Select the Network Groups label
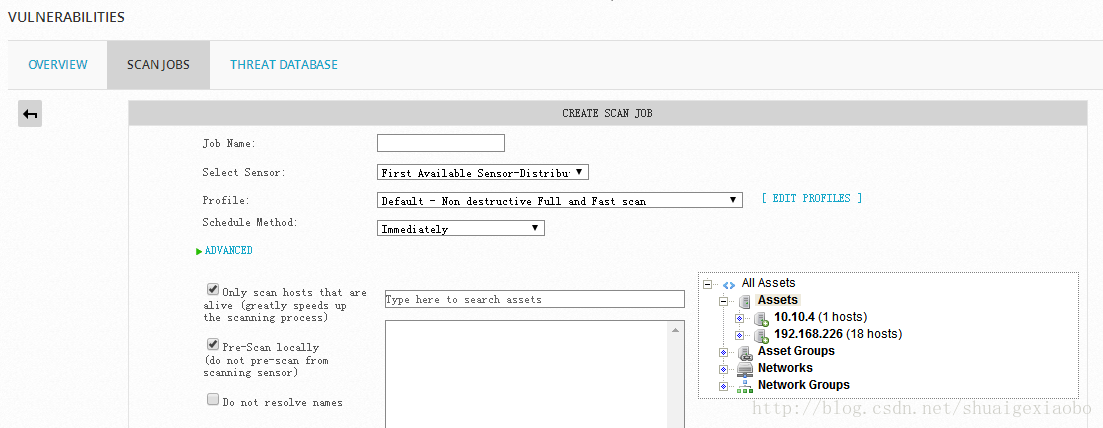Image resolution: width=1103 pixels, height=428 pixels. (803, 384)
